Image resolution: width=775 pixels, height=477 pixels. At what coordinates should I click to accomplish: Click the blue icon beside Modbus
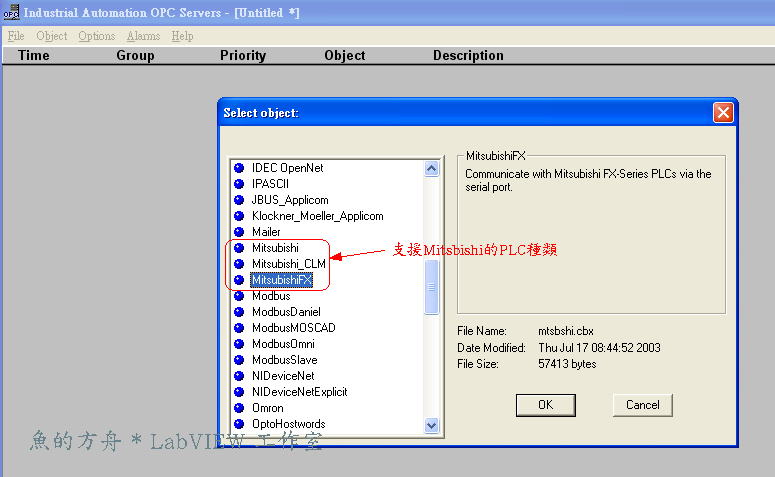pos(239,296)
